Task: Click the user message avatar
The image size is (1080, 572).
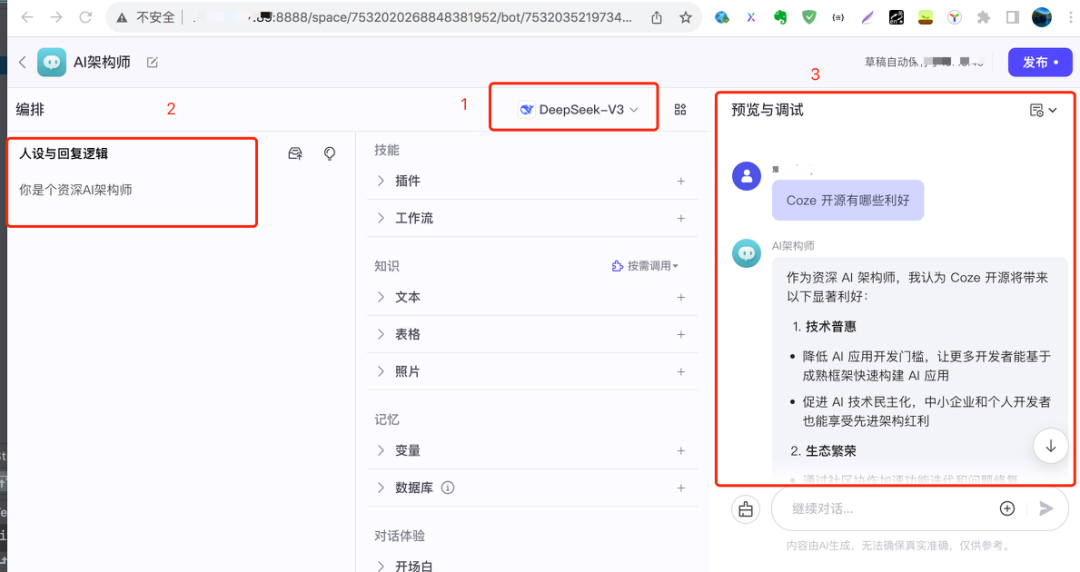Action: point(746,176)
